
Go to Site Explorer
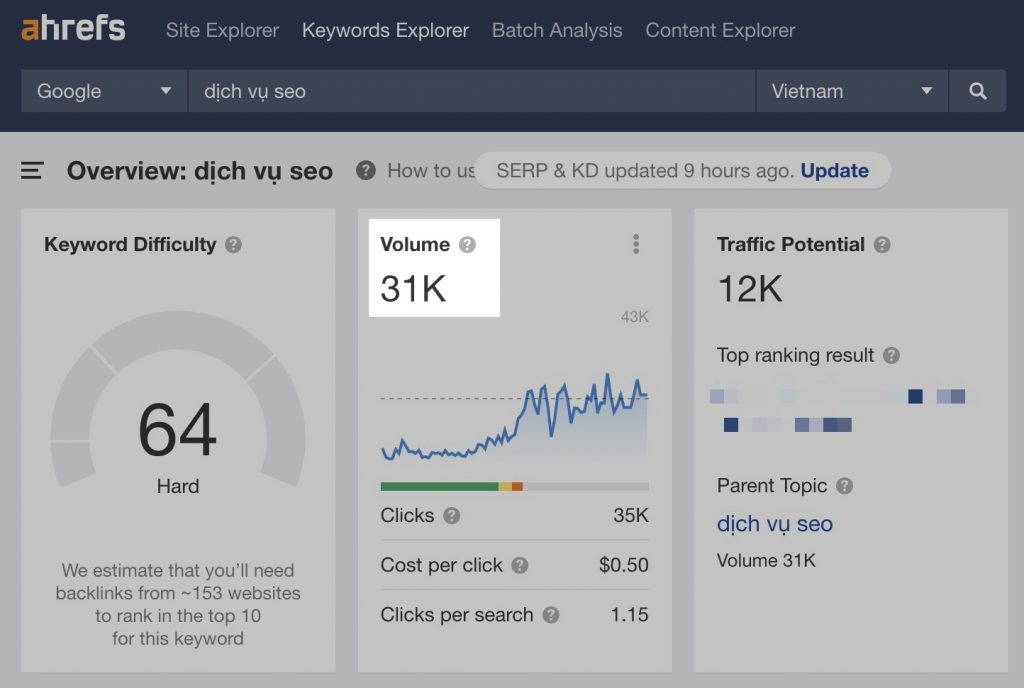coord(222,30)
